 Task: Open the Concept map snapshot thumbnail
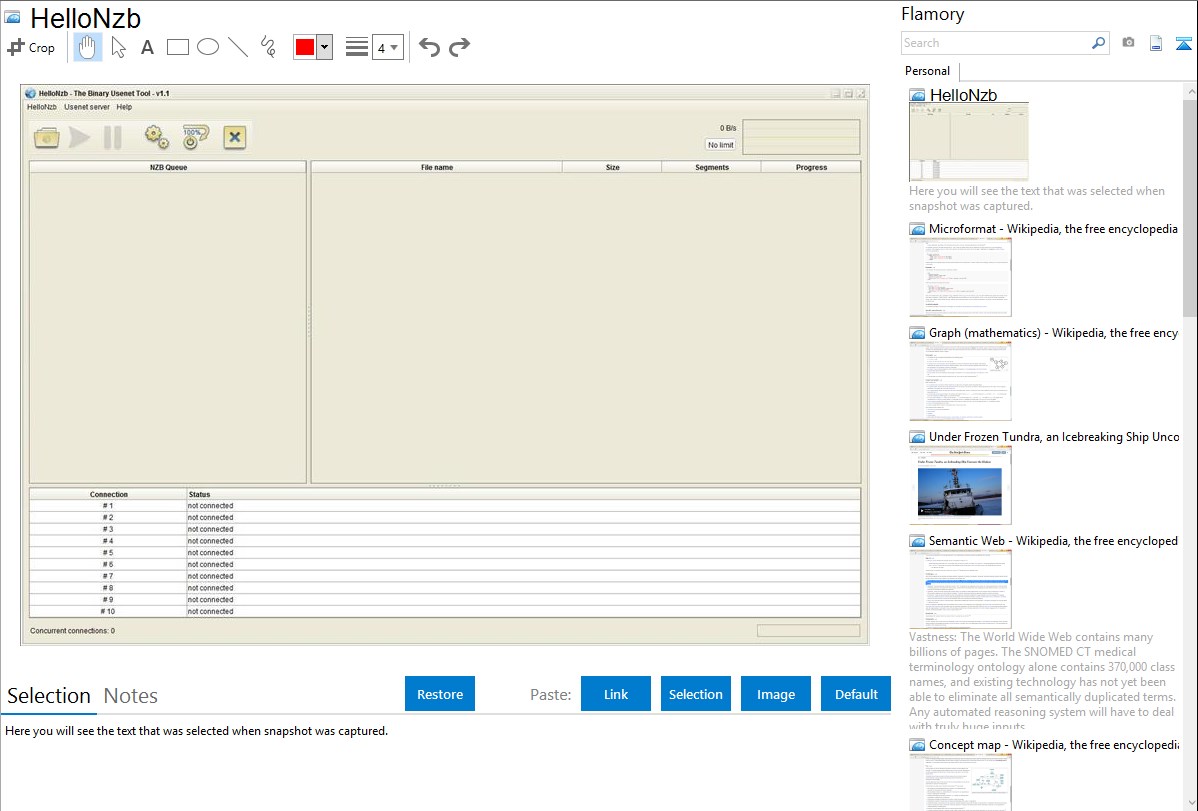click(x=960, y=782)
